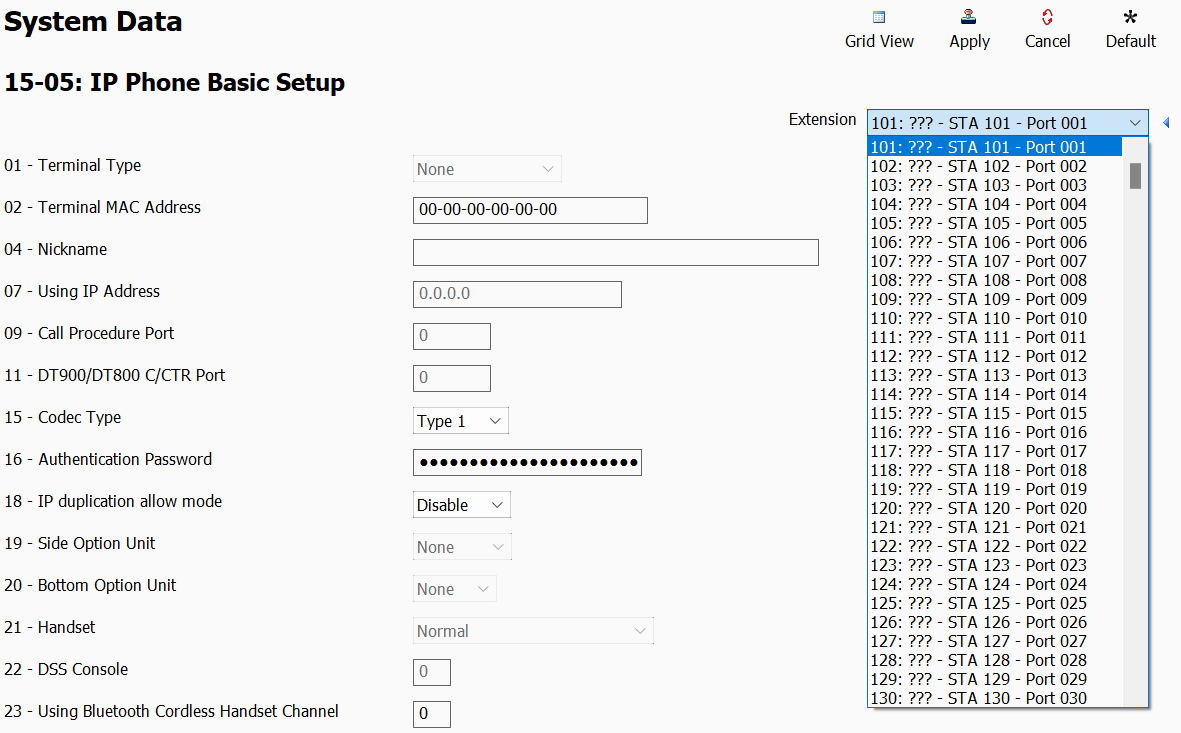Screen dimensions: 1181x733
Task: Apply the current settings
Action: [x=969, y=30]
